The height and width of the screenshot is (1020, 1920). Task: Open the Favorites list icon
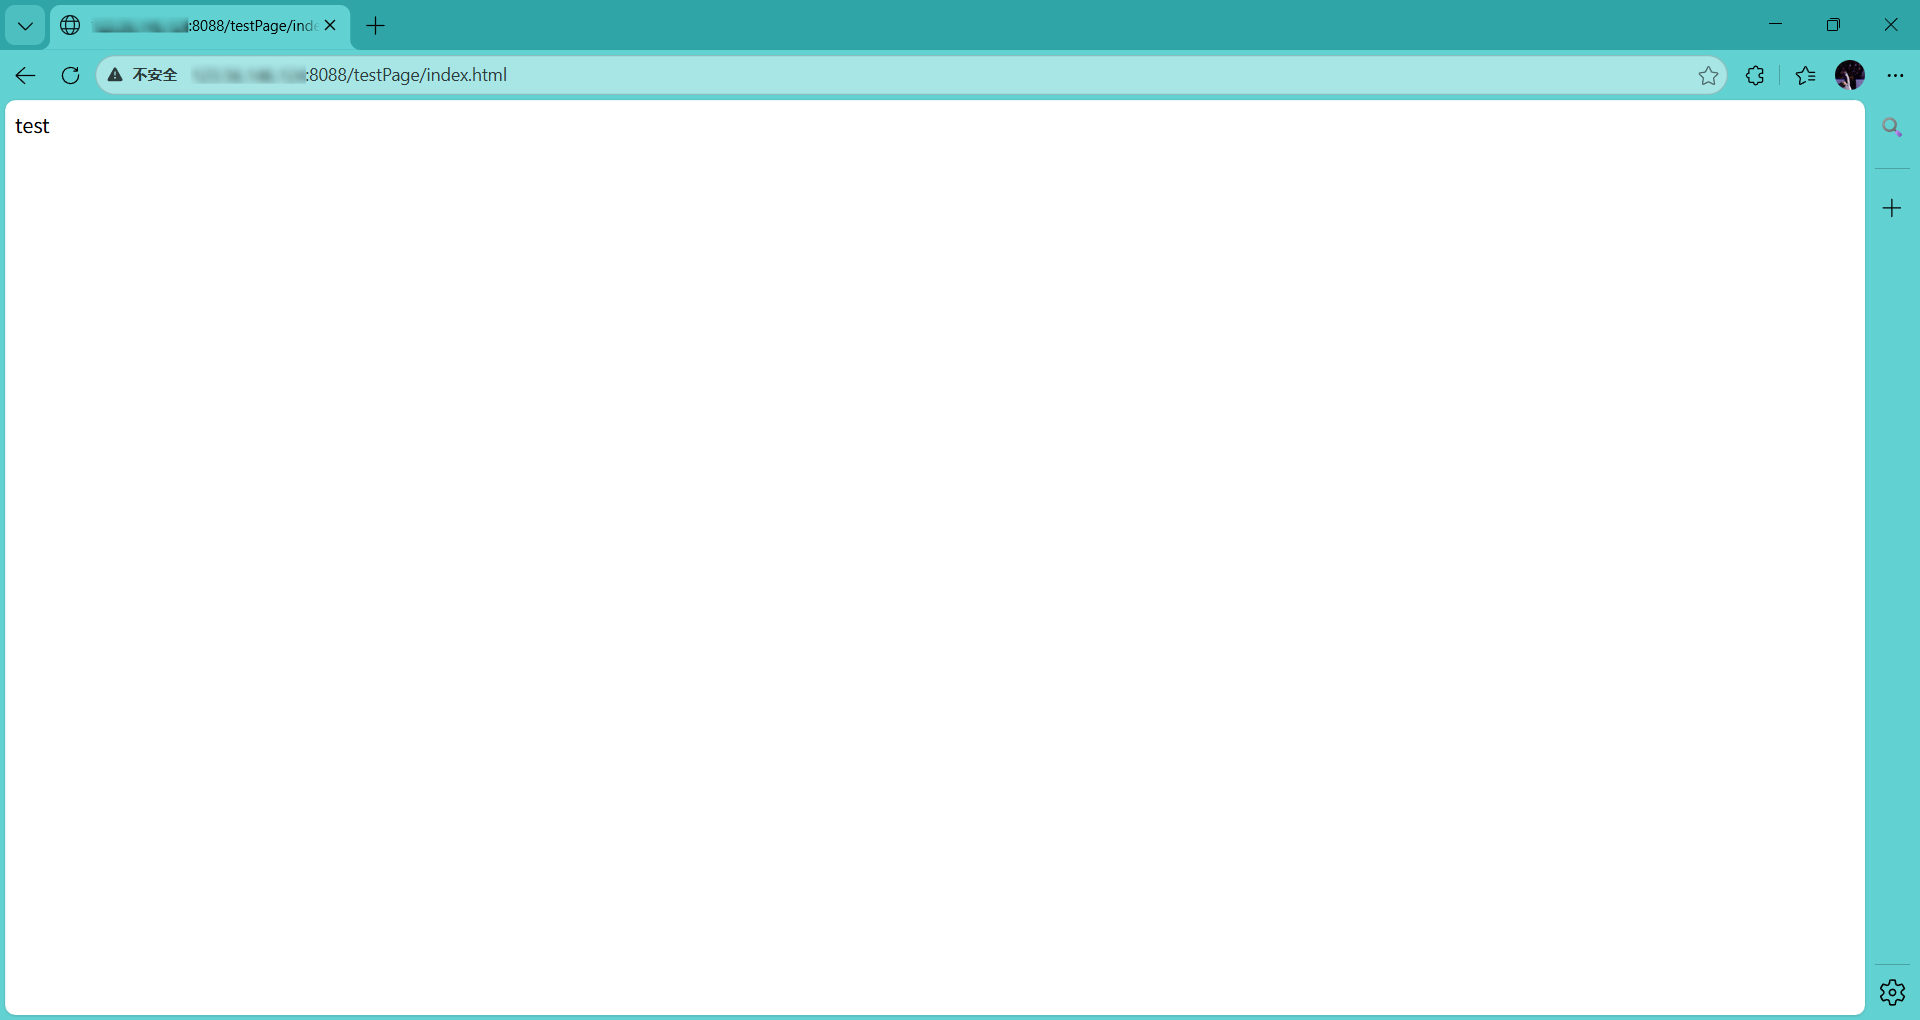(x=1805, y=75)
